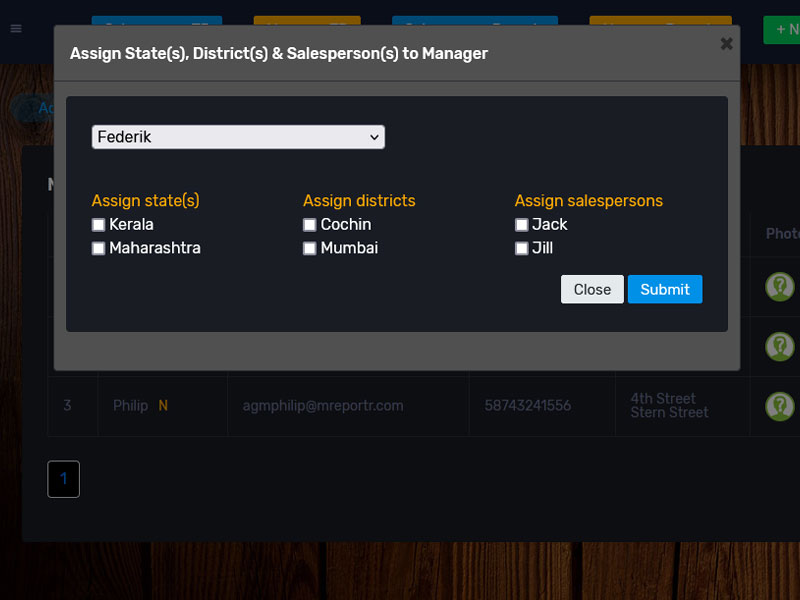800x600 pixels.
Task: Click the grey Close button
Action: 592,289
